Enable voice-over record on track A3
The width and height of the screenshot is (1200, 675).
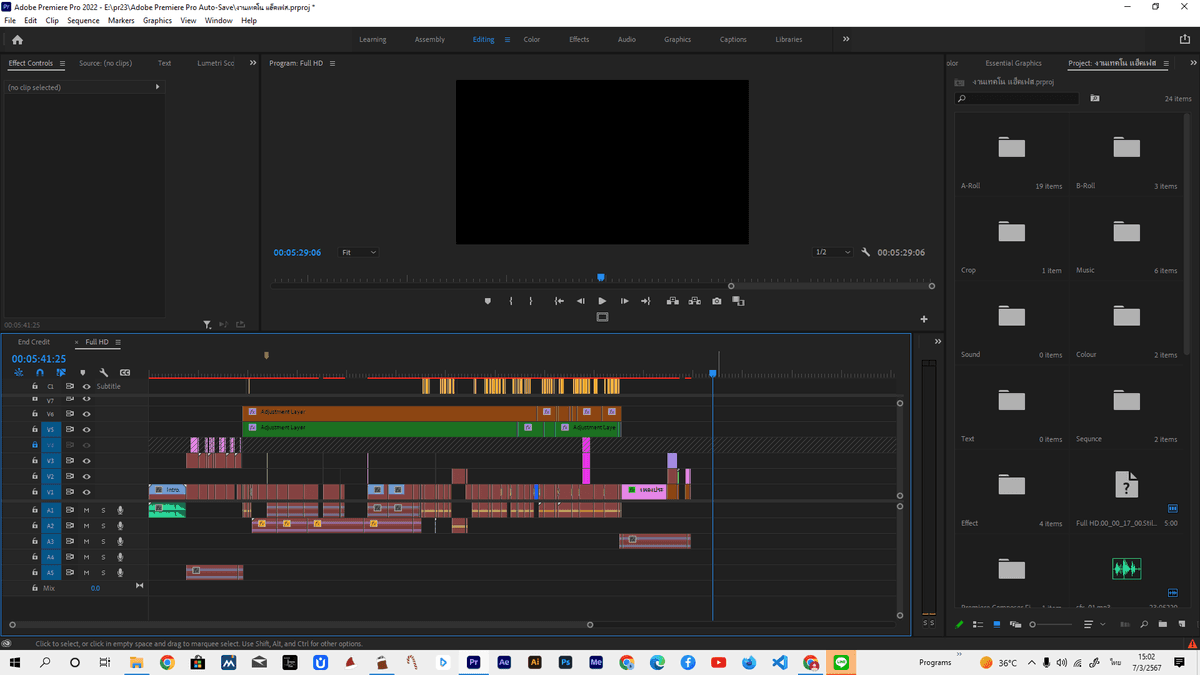[120, 541]
